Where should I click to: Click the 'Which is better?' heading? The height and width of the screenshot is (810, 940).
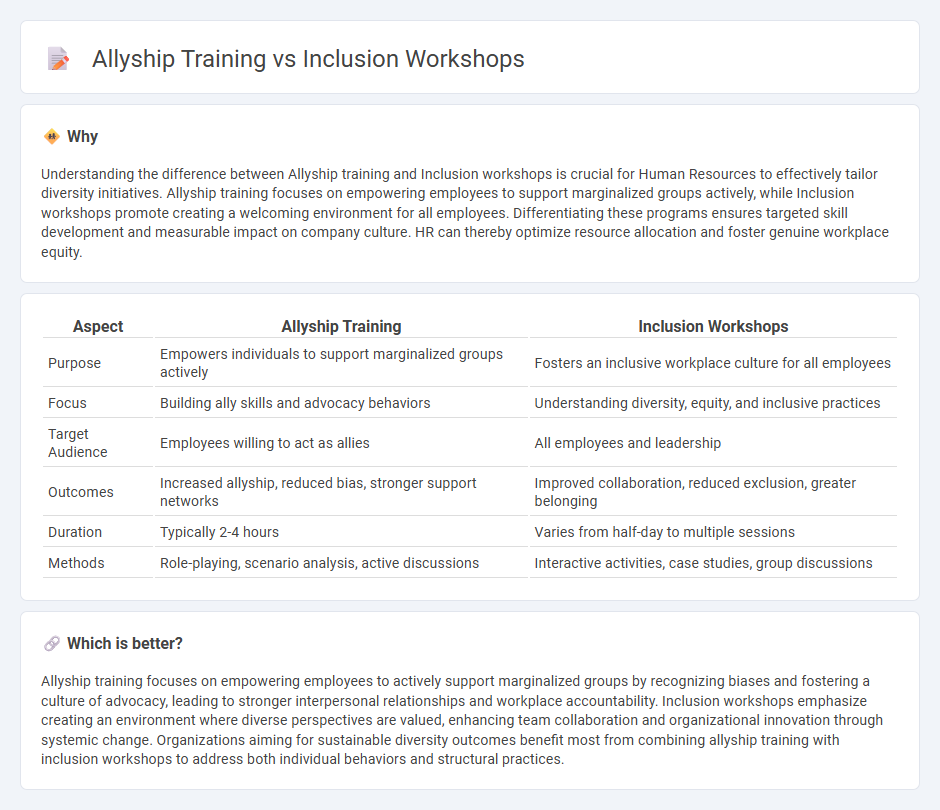click(125, 643)
